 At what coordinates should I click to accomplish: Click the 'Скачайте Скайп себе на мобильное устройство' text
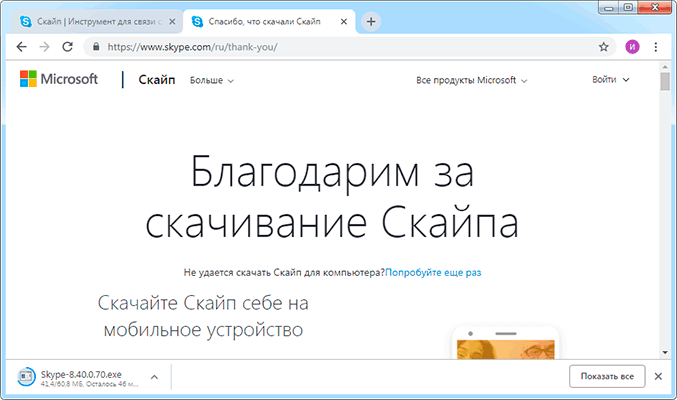coord(203,316)
